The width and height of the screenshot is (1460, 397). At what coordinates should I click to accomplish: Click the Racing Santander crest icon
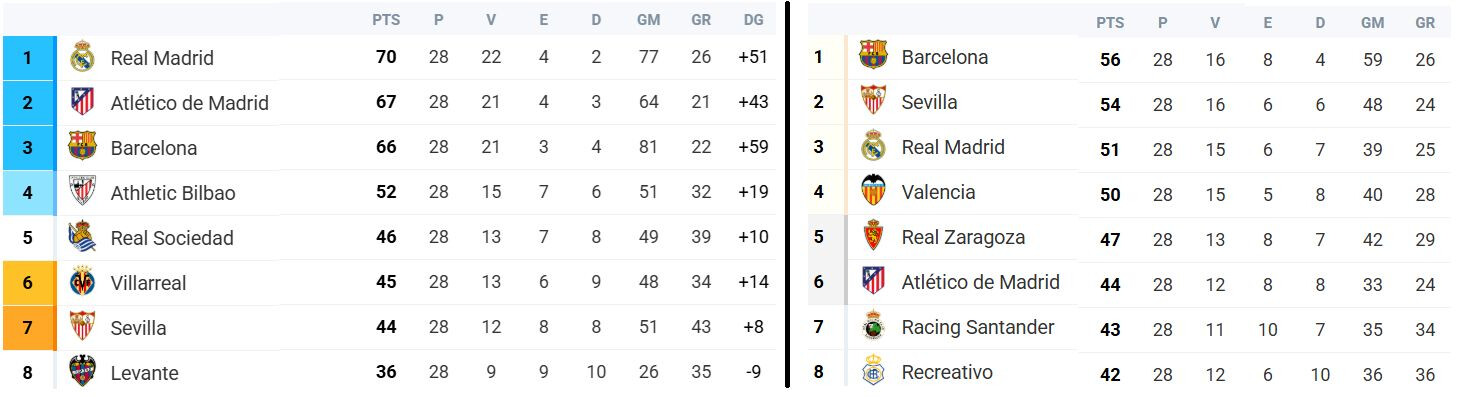(x=874, y=327)
